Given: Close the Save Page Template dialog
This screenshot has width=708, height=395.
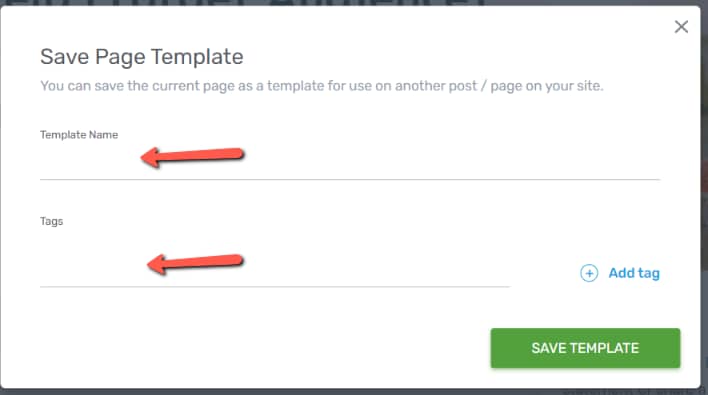Looking at the screenshot, I should 681,27.
